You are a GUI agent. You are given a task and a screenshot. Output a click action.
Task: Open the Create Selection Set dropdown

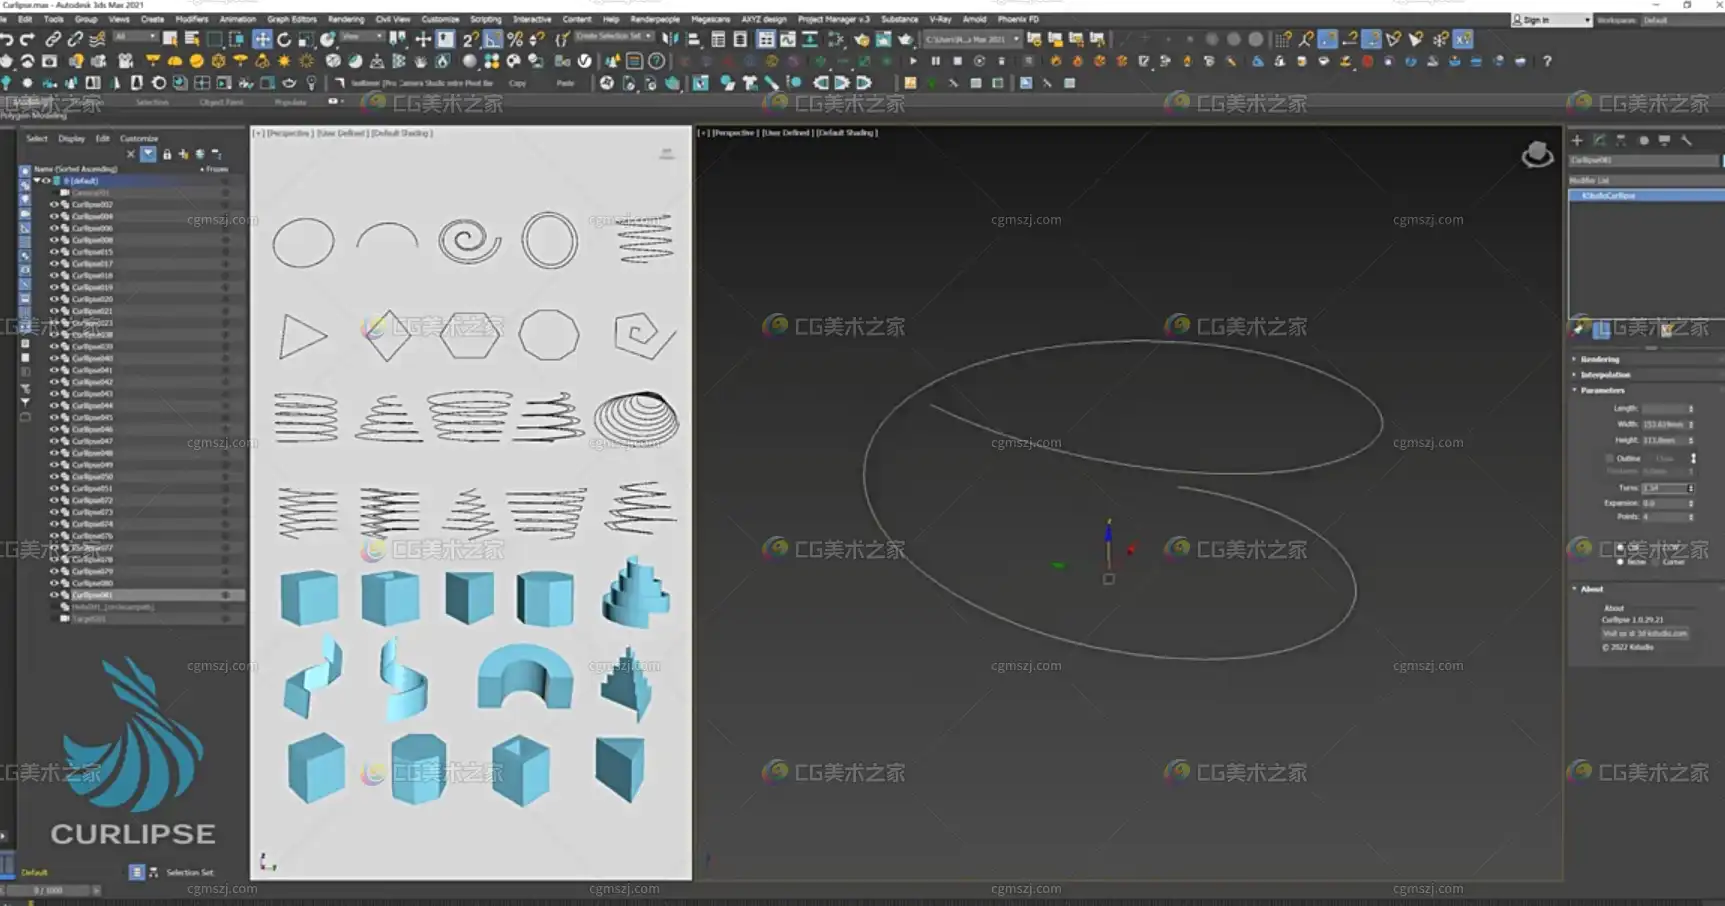click(x=614, y=36)
